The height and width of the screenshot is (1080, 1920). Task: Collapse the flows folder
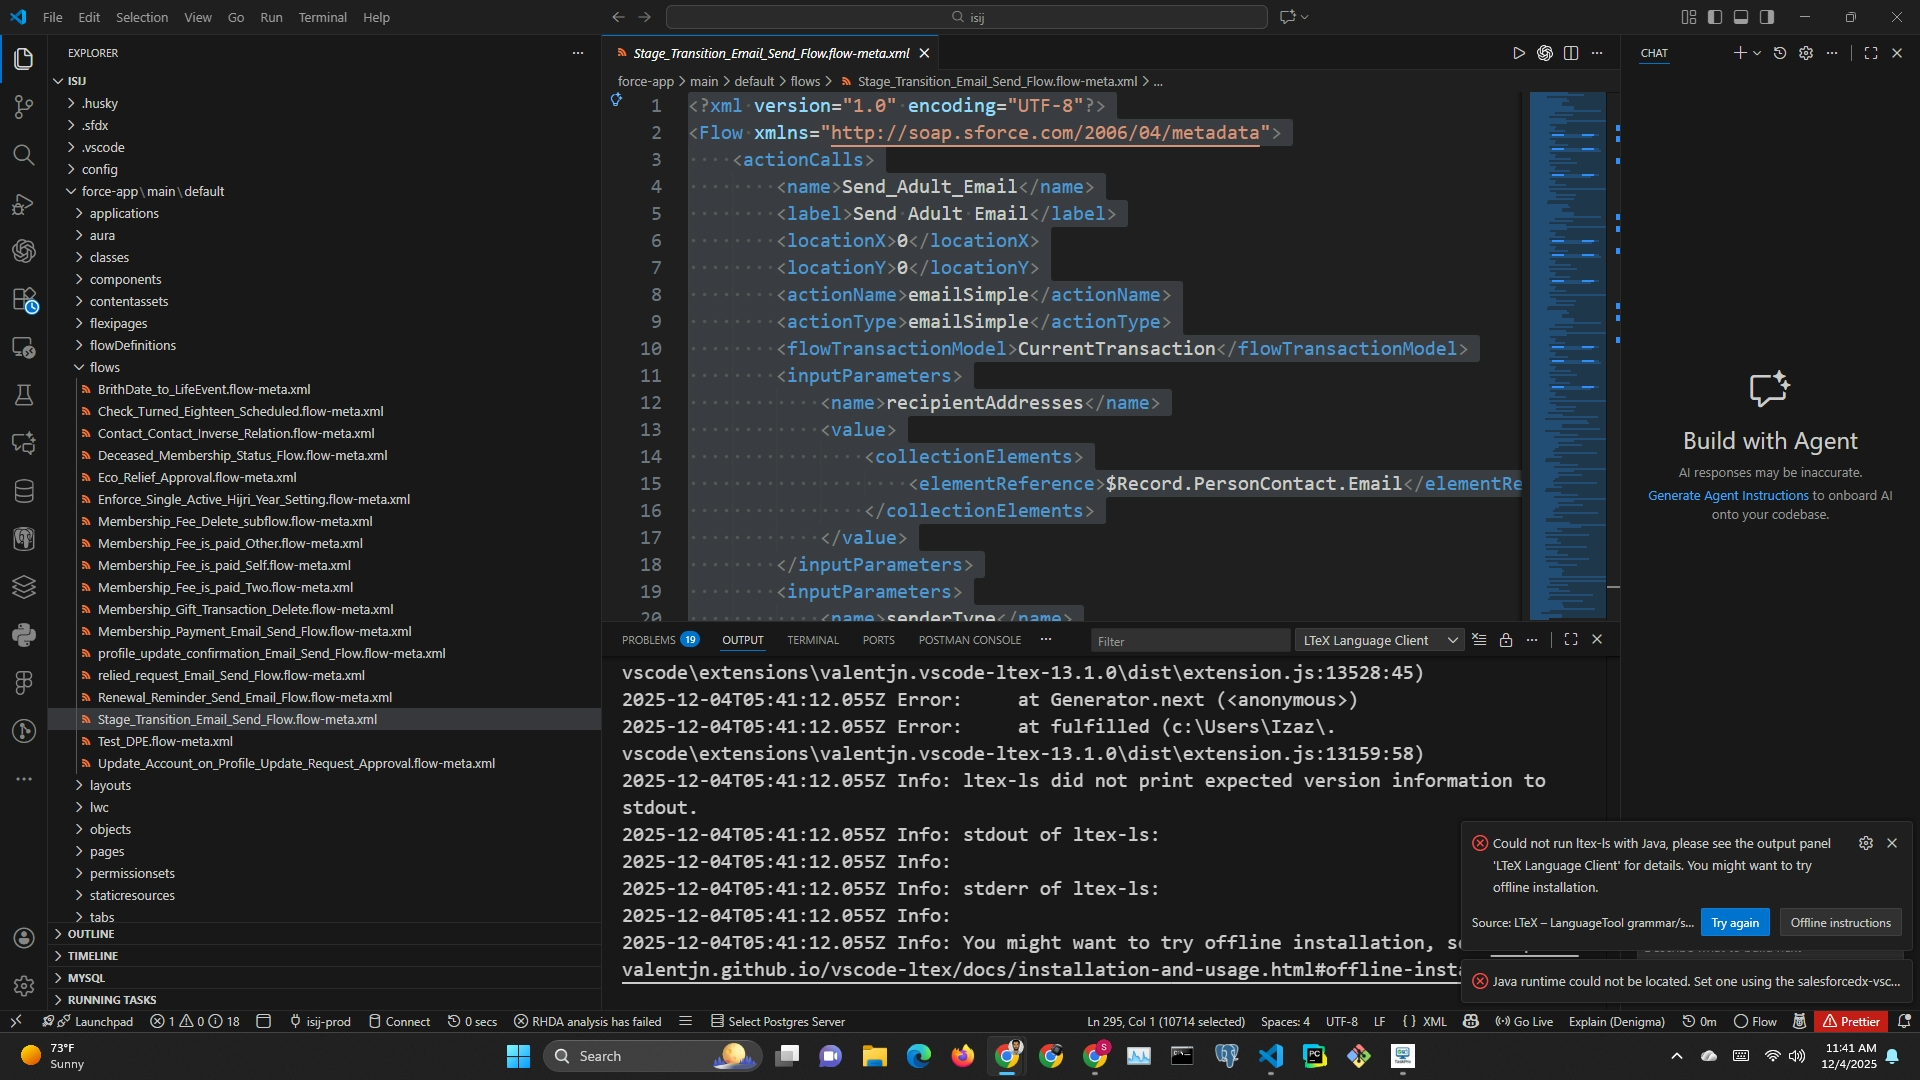coord(104,367)
